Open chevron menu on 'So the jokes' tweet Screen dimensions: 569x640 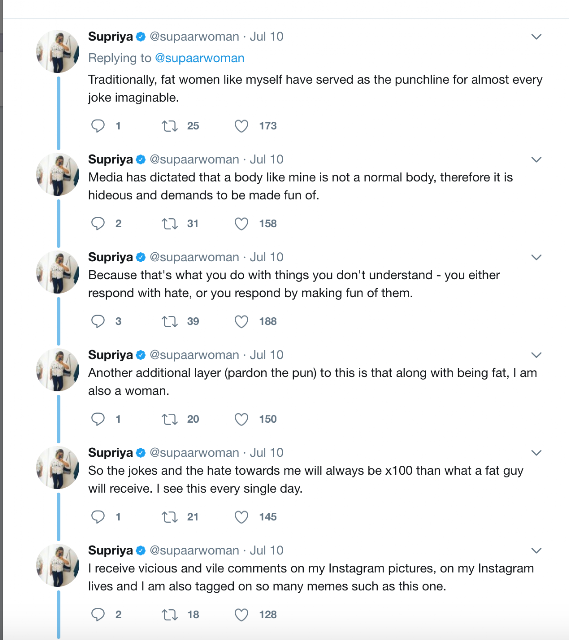tap(536, 453)
